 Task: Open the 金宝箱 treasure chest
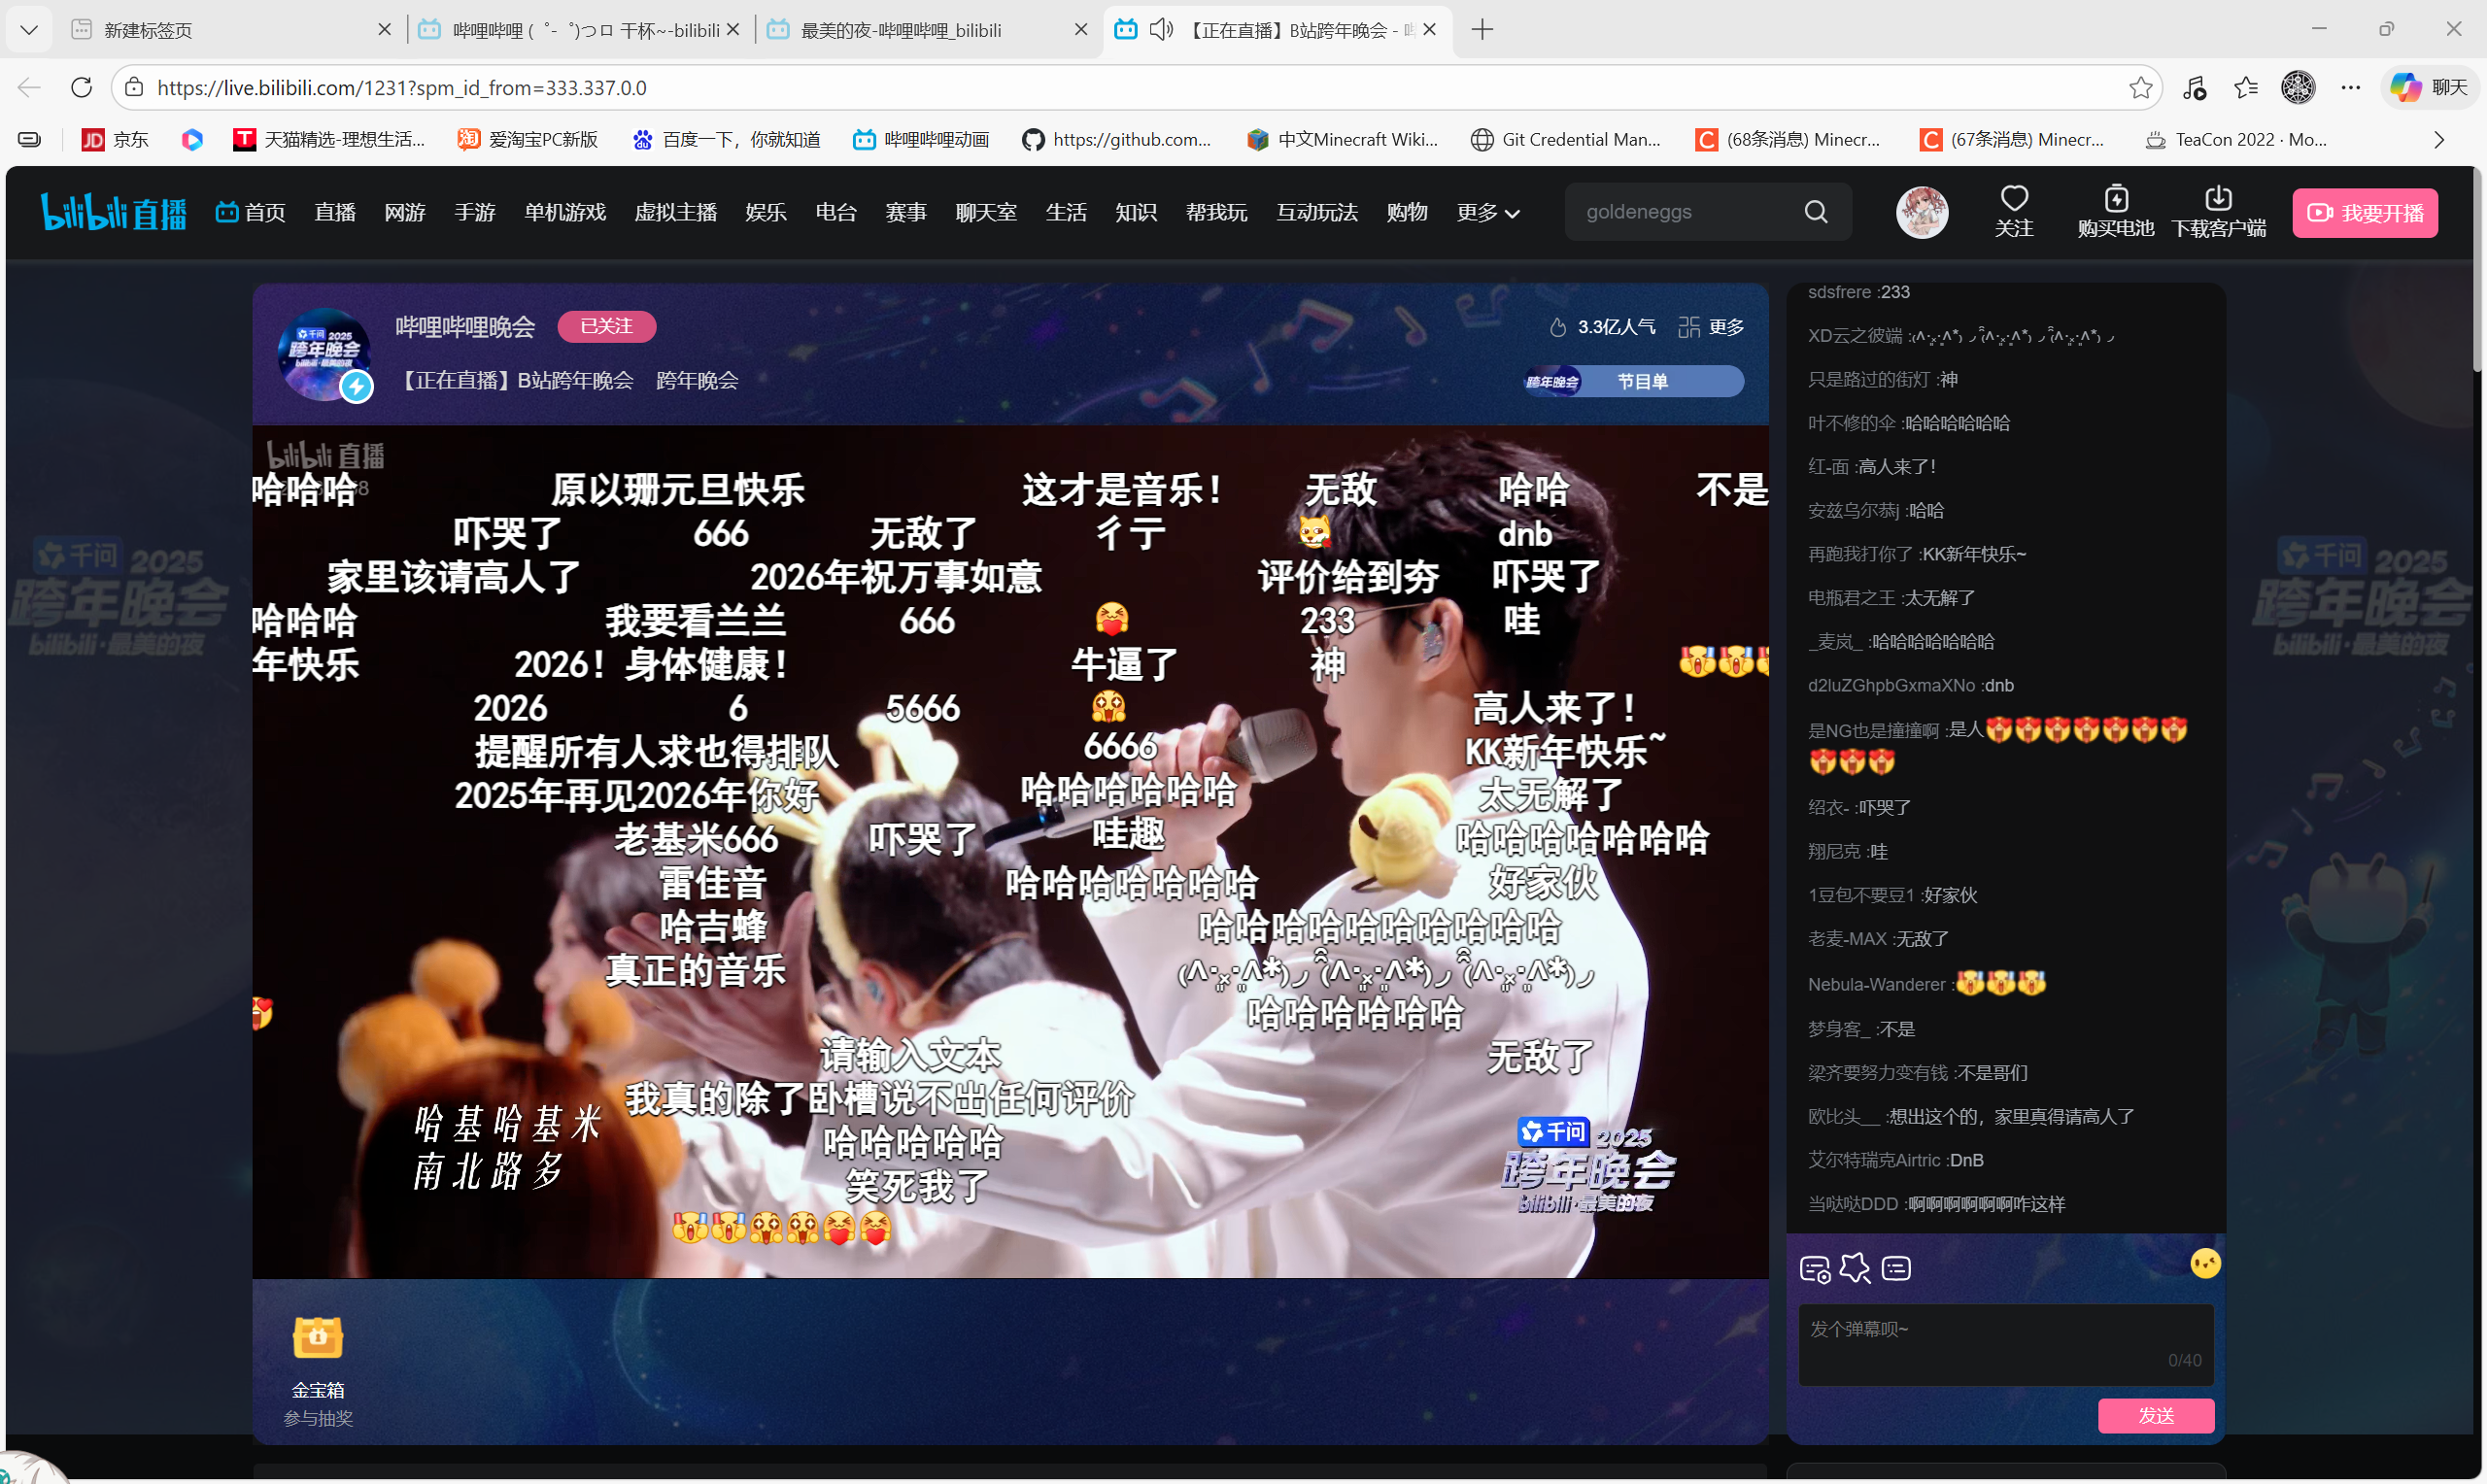317,1337
